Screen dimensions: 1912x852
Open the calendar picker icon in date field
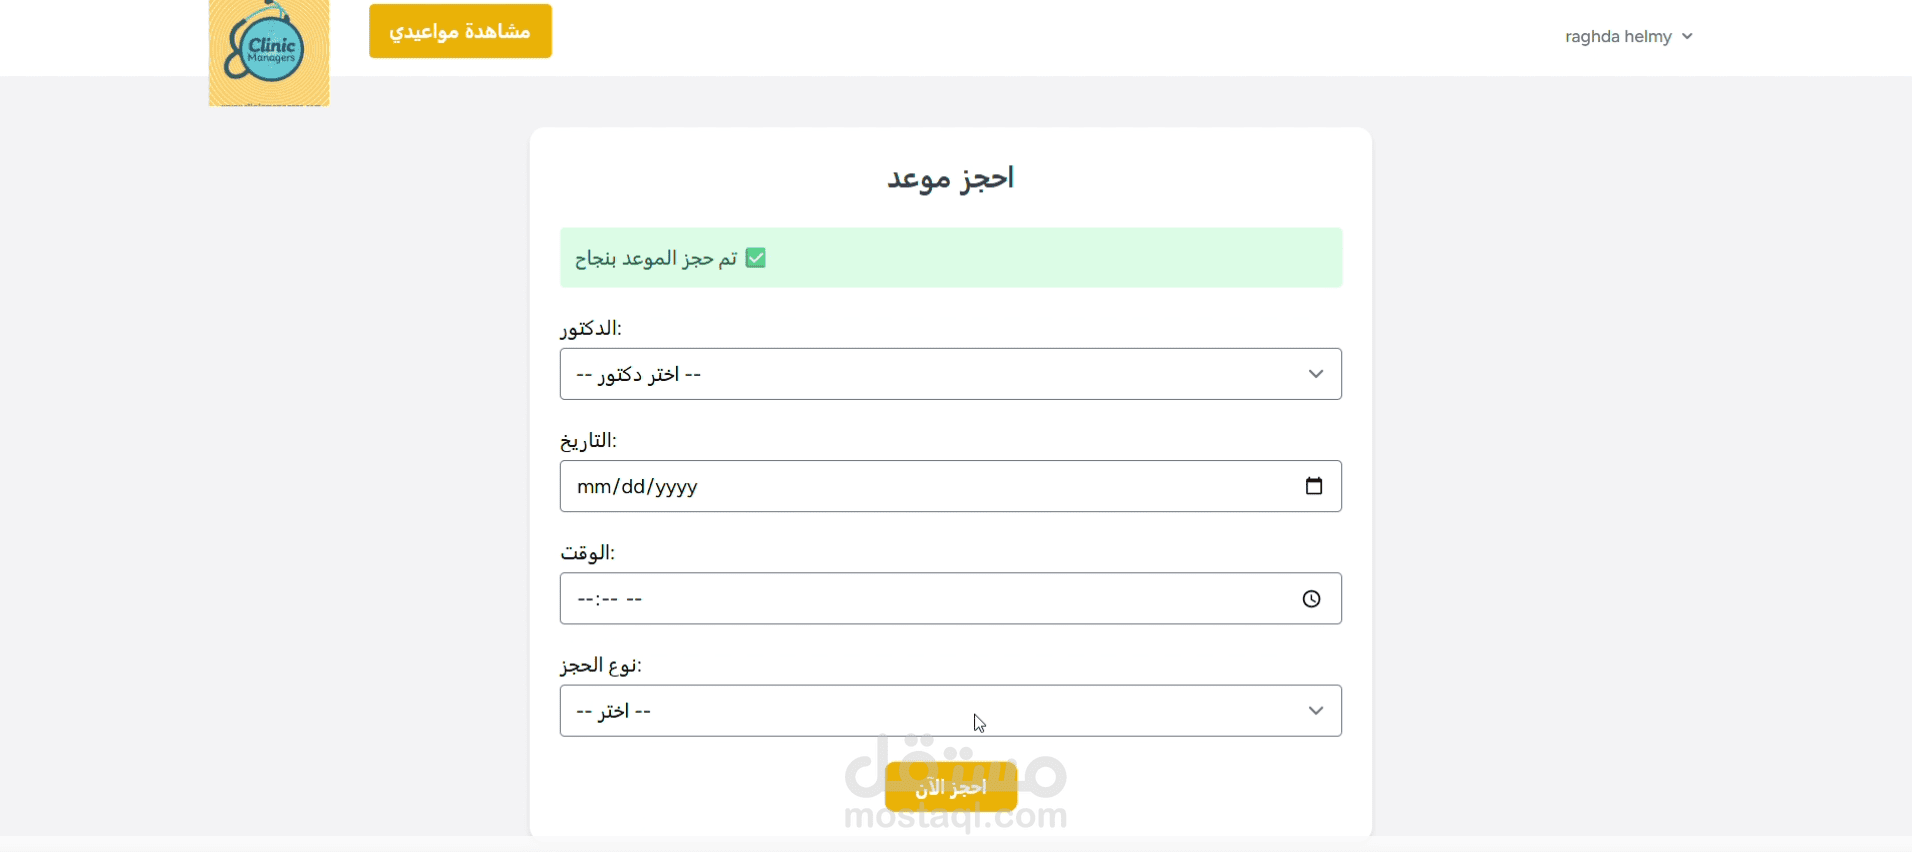click(x=1314, y=486)
